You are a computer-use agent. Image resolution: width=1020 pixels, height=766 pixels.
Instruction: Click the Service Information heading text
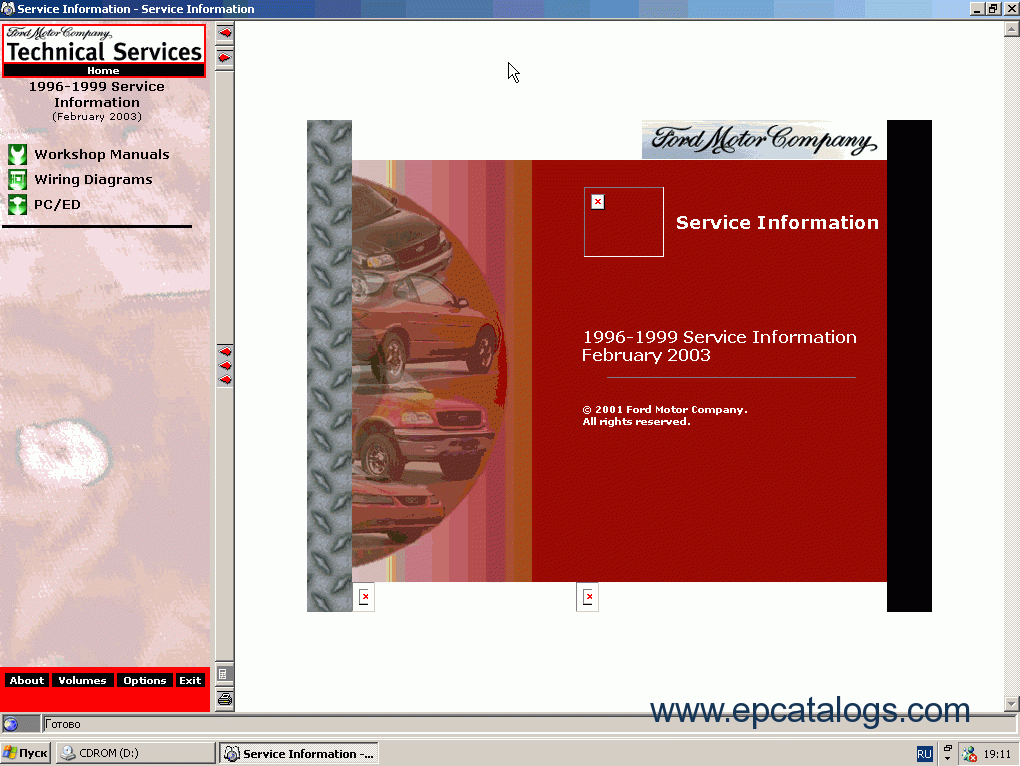(x=777, y=222)
